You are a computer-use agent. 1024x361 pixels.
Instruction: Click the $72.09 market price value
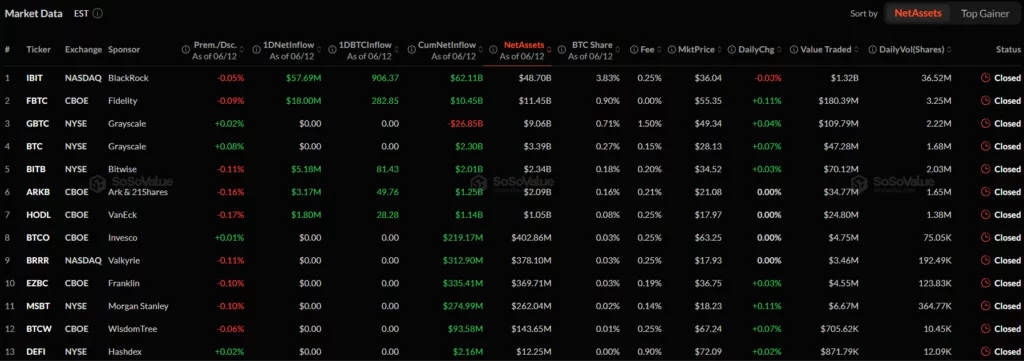(x=709, y=352)
